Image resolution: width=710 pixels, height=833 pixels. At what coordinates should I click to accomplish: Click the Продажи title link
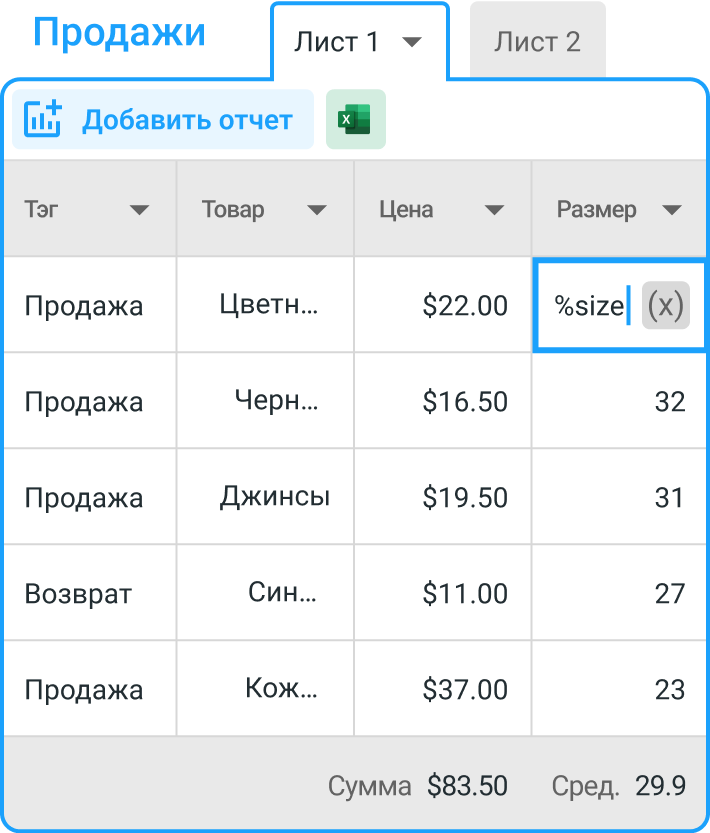[x=119, y=32]
